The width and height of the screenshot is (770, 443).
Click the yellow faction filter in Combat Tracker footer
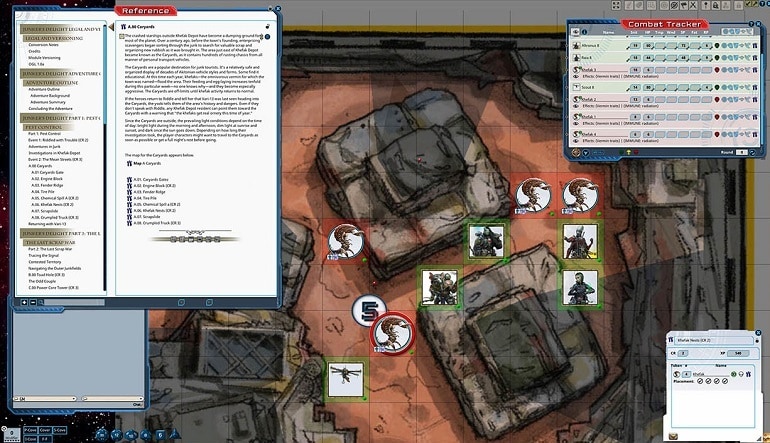coord(629,152)
